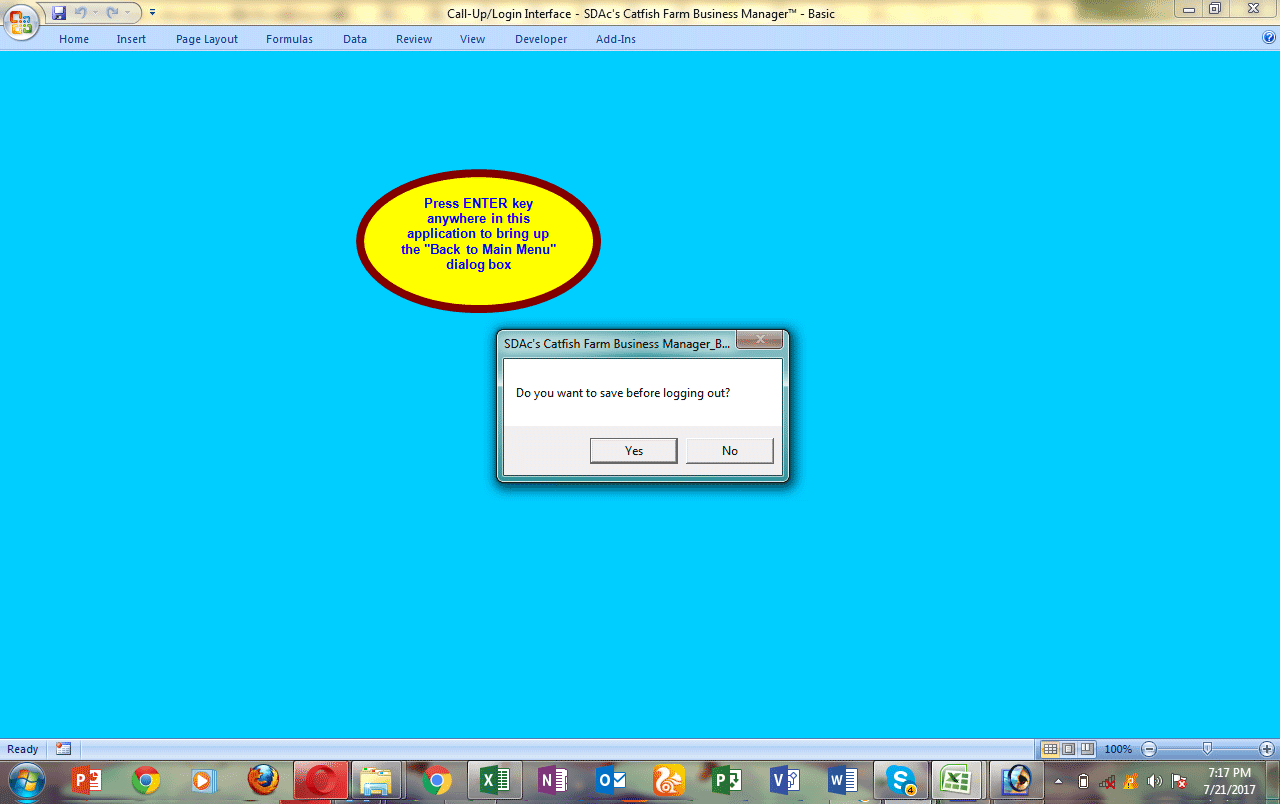Show hidden system tray icons arrow
Image resolution: width=1280 pixels, height=804 pixels.
[1058, 781]
